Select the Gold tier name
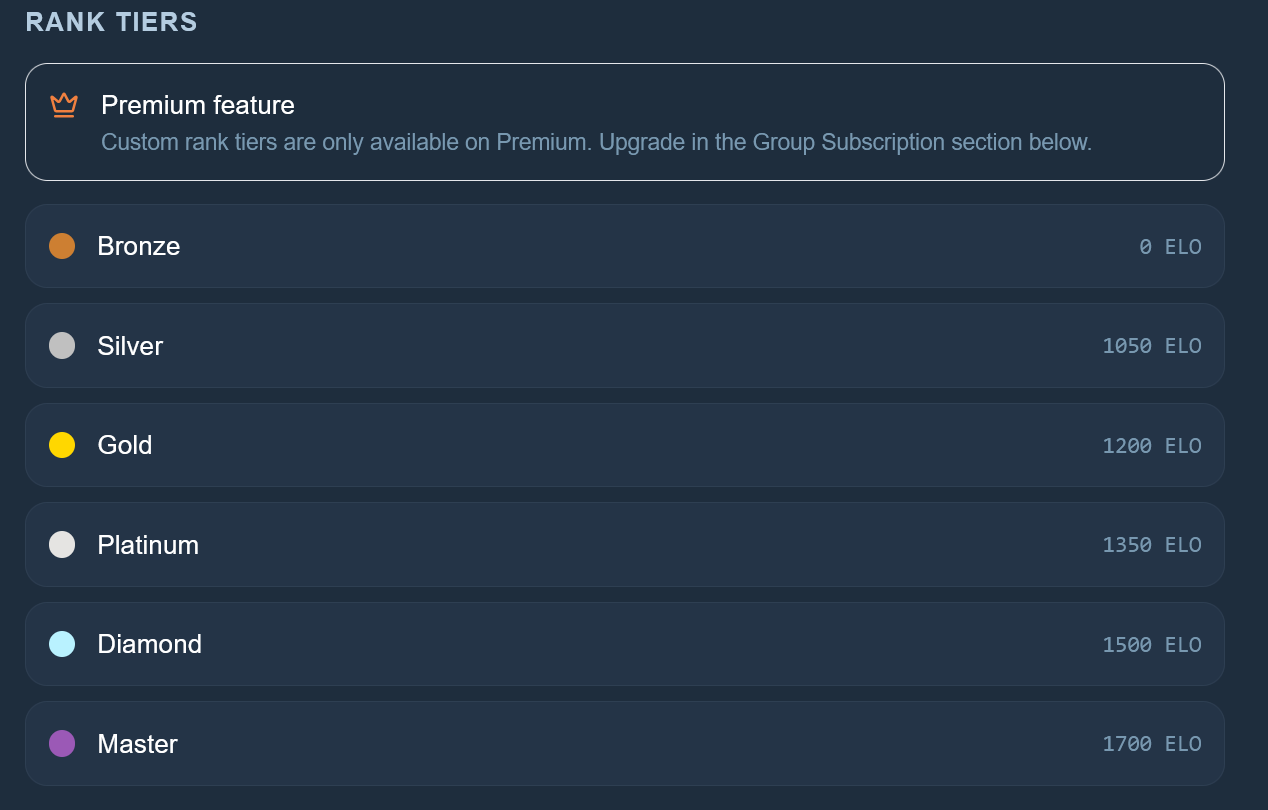The height and width of the screenshot is (810, 1268). coord(125,445)
